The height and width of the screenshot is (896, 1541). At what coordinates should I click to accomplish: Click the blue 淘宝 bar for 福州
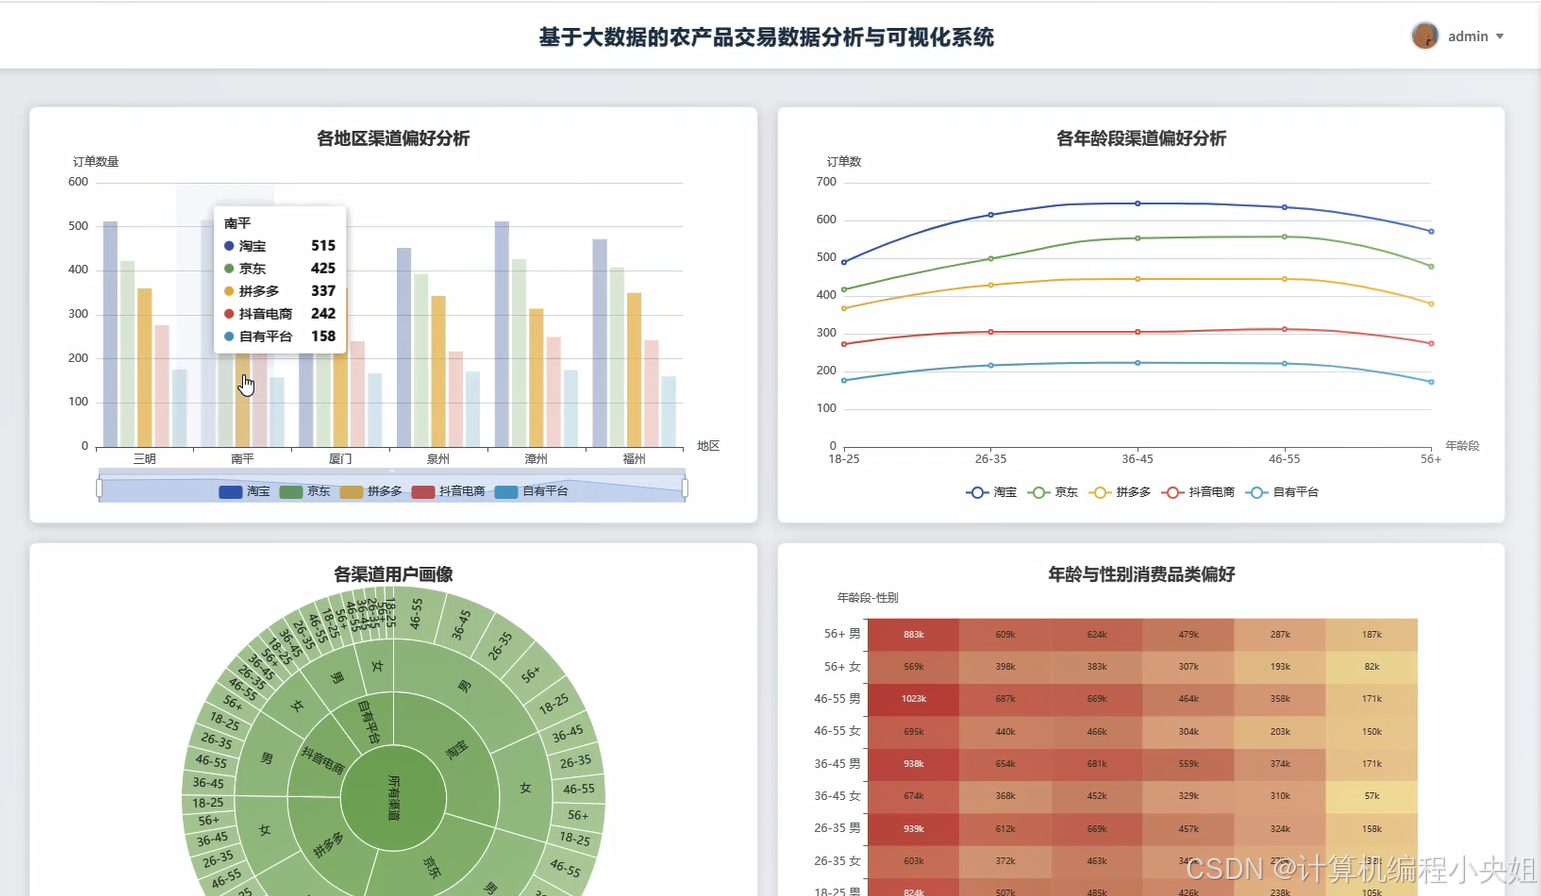click(x=600, y=343)
